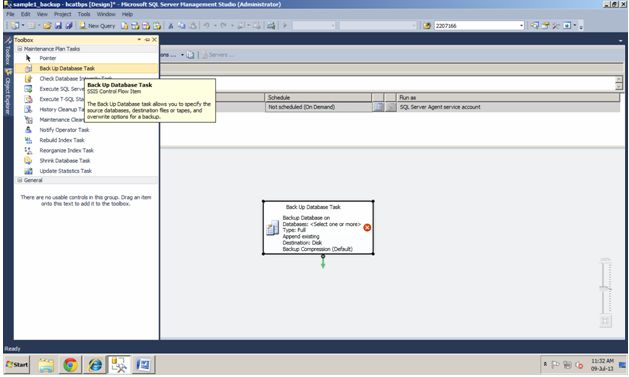Select Maintenance Cleanup Task icon

(x=28, y=120)
